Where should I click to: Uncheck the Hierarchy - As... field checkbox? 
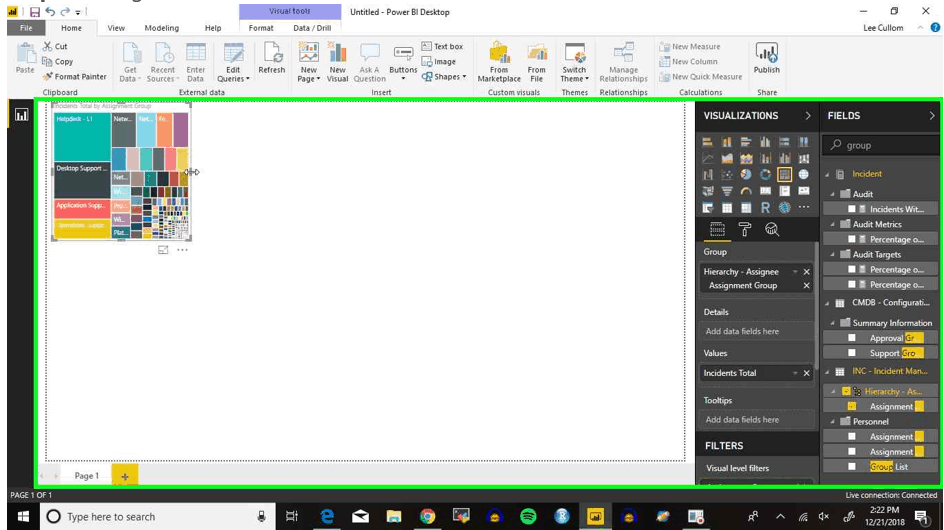(x=846, y=391)
